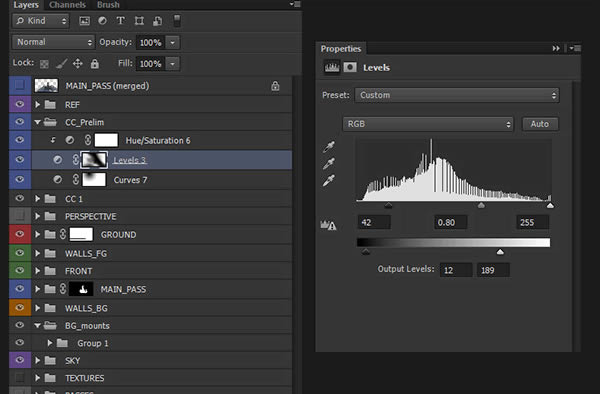600x394 pixels.
Task: Switch to the Brush tab
Action: click(x=108, y=5)
